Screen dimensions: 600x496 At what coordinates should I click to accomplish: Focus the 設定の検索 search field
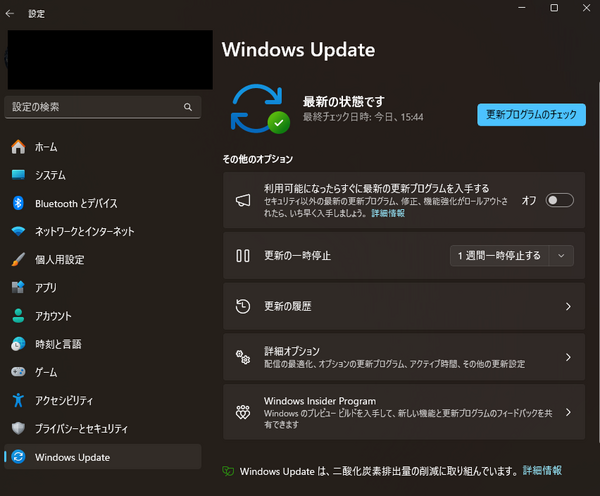point(103,107)
